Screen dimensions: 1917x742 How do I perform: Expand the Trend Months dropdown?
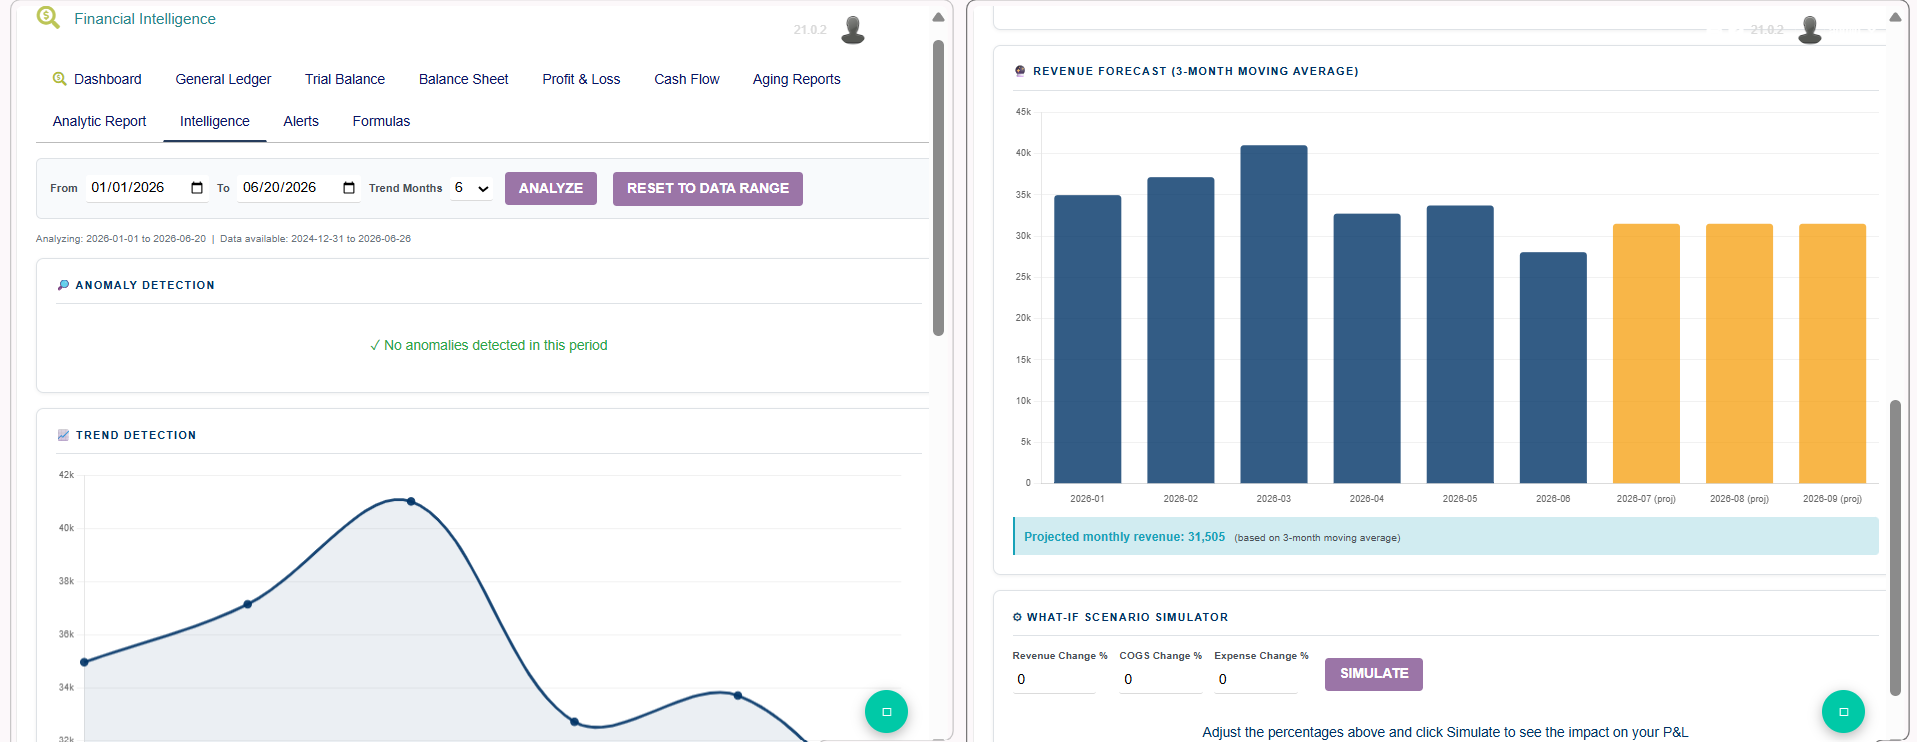click(471, 188)
